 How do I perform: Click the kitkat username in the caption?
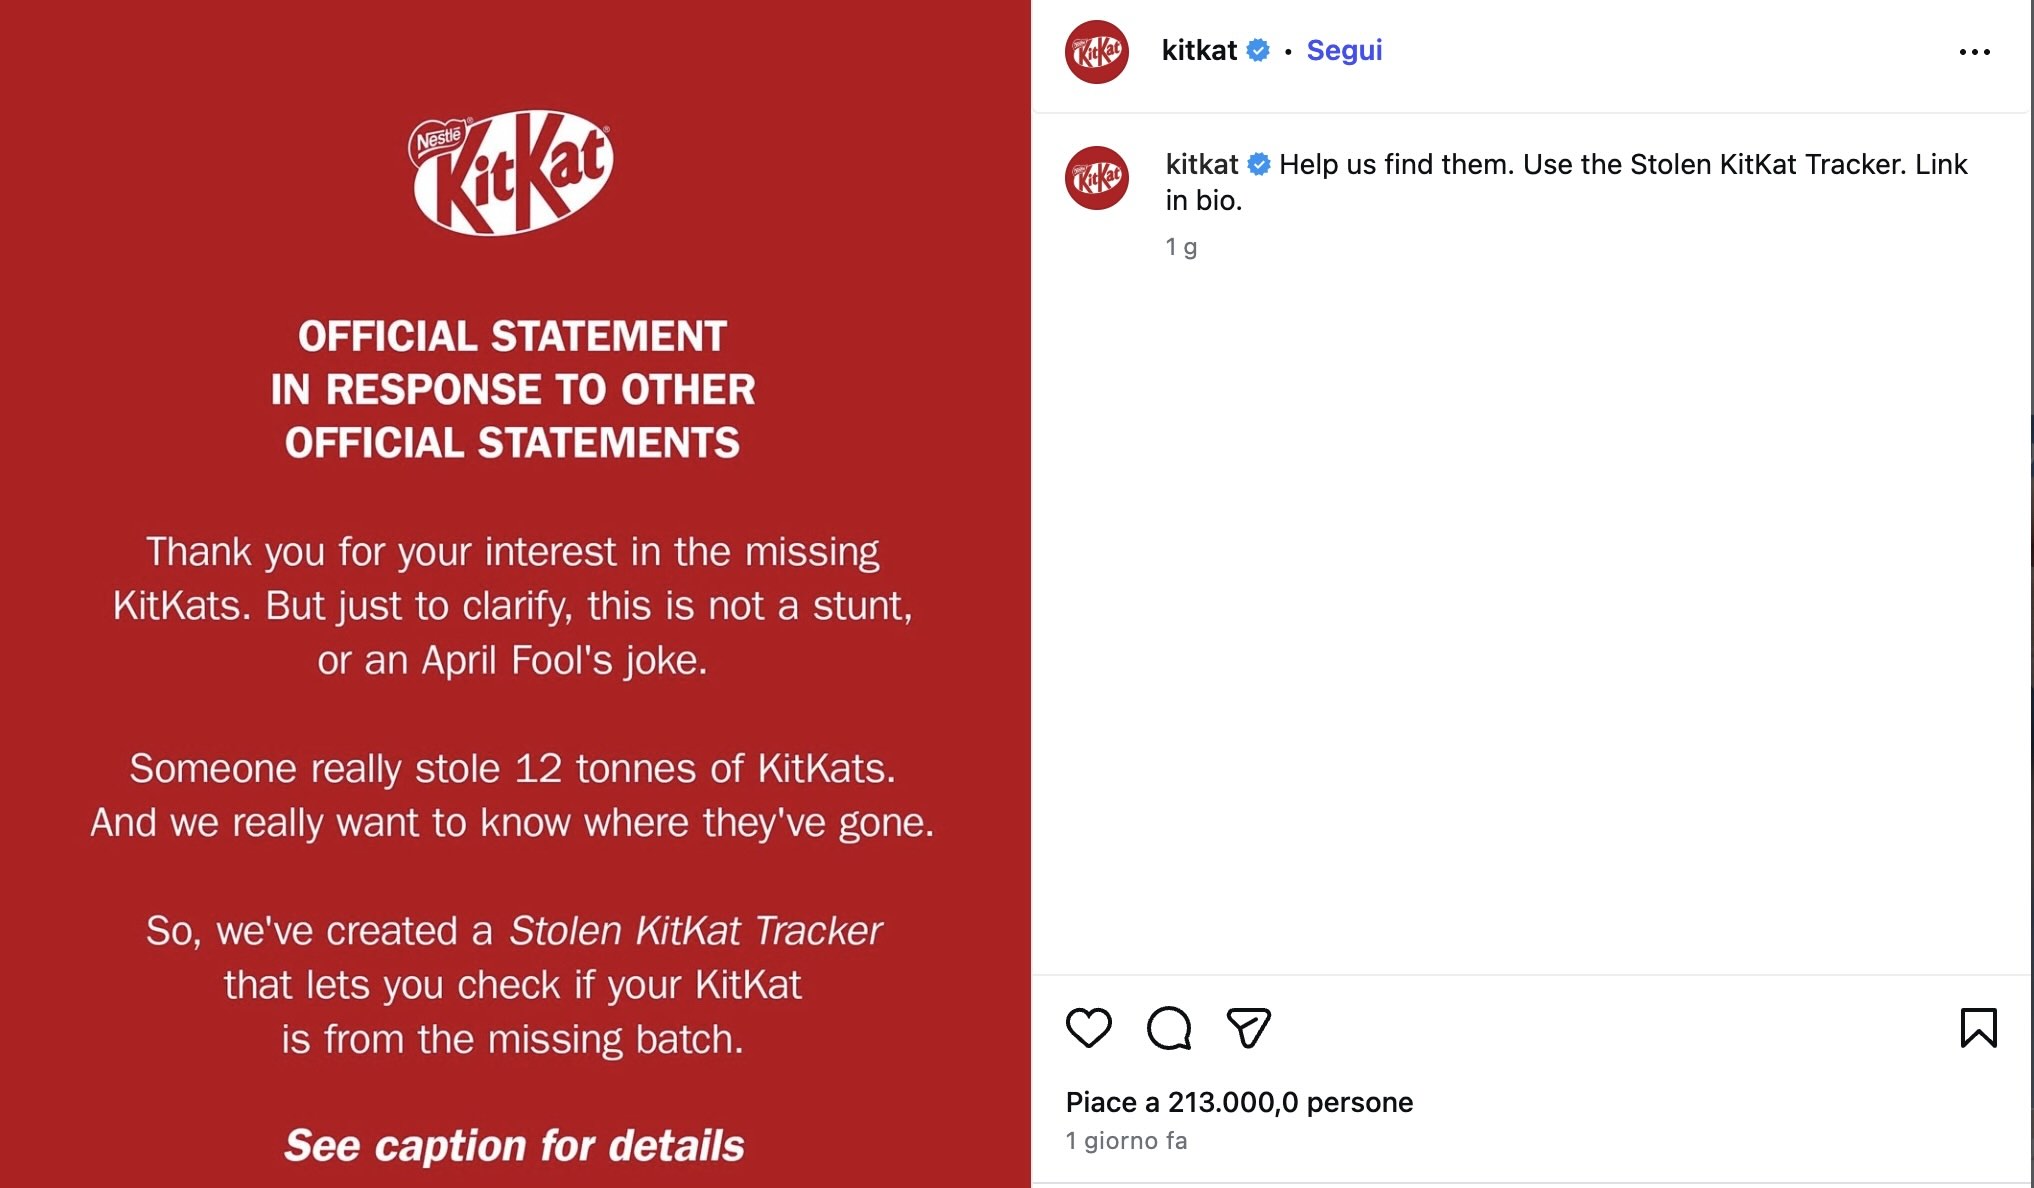1201,164
